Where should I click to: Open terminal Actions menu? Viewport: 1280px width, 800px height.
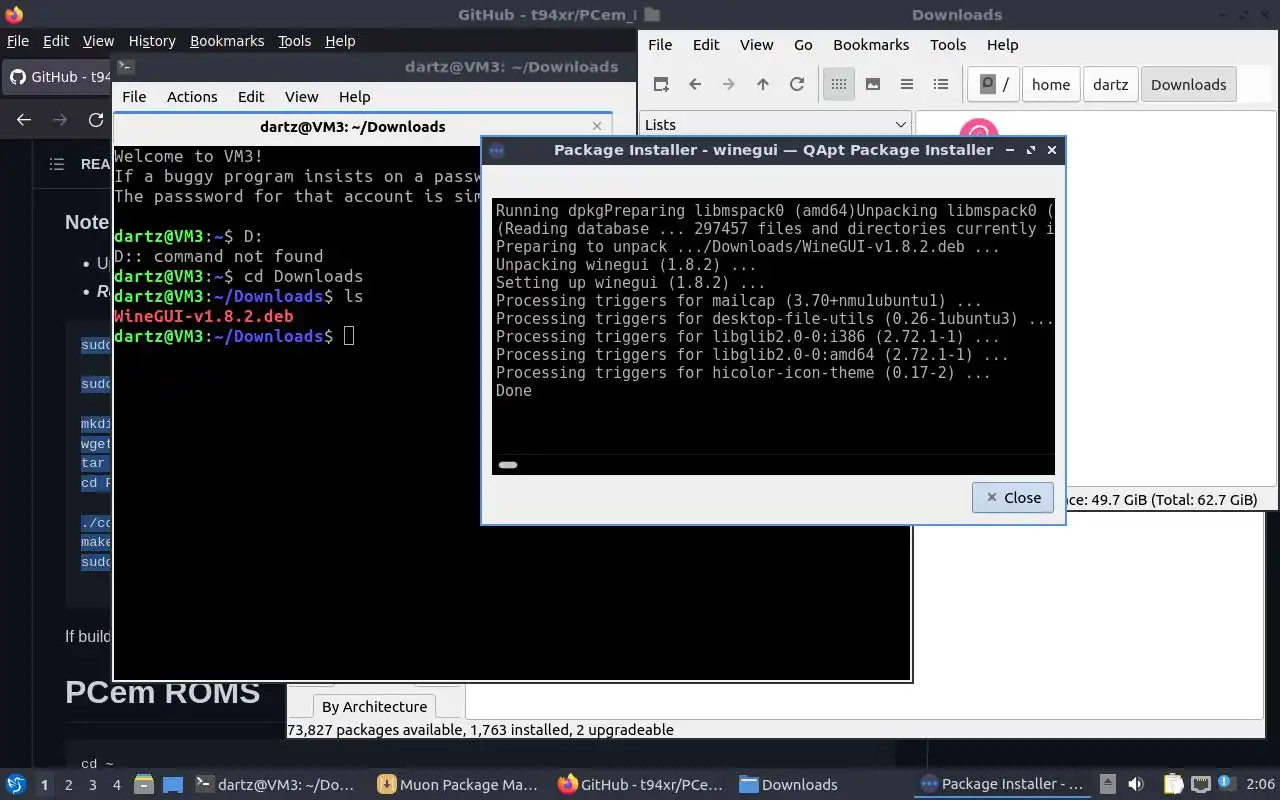click(192, 96)
